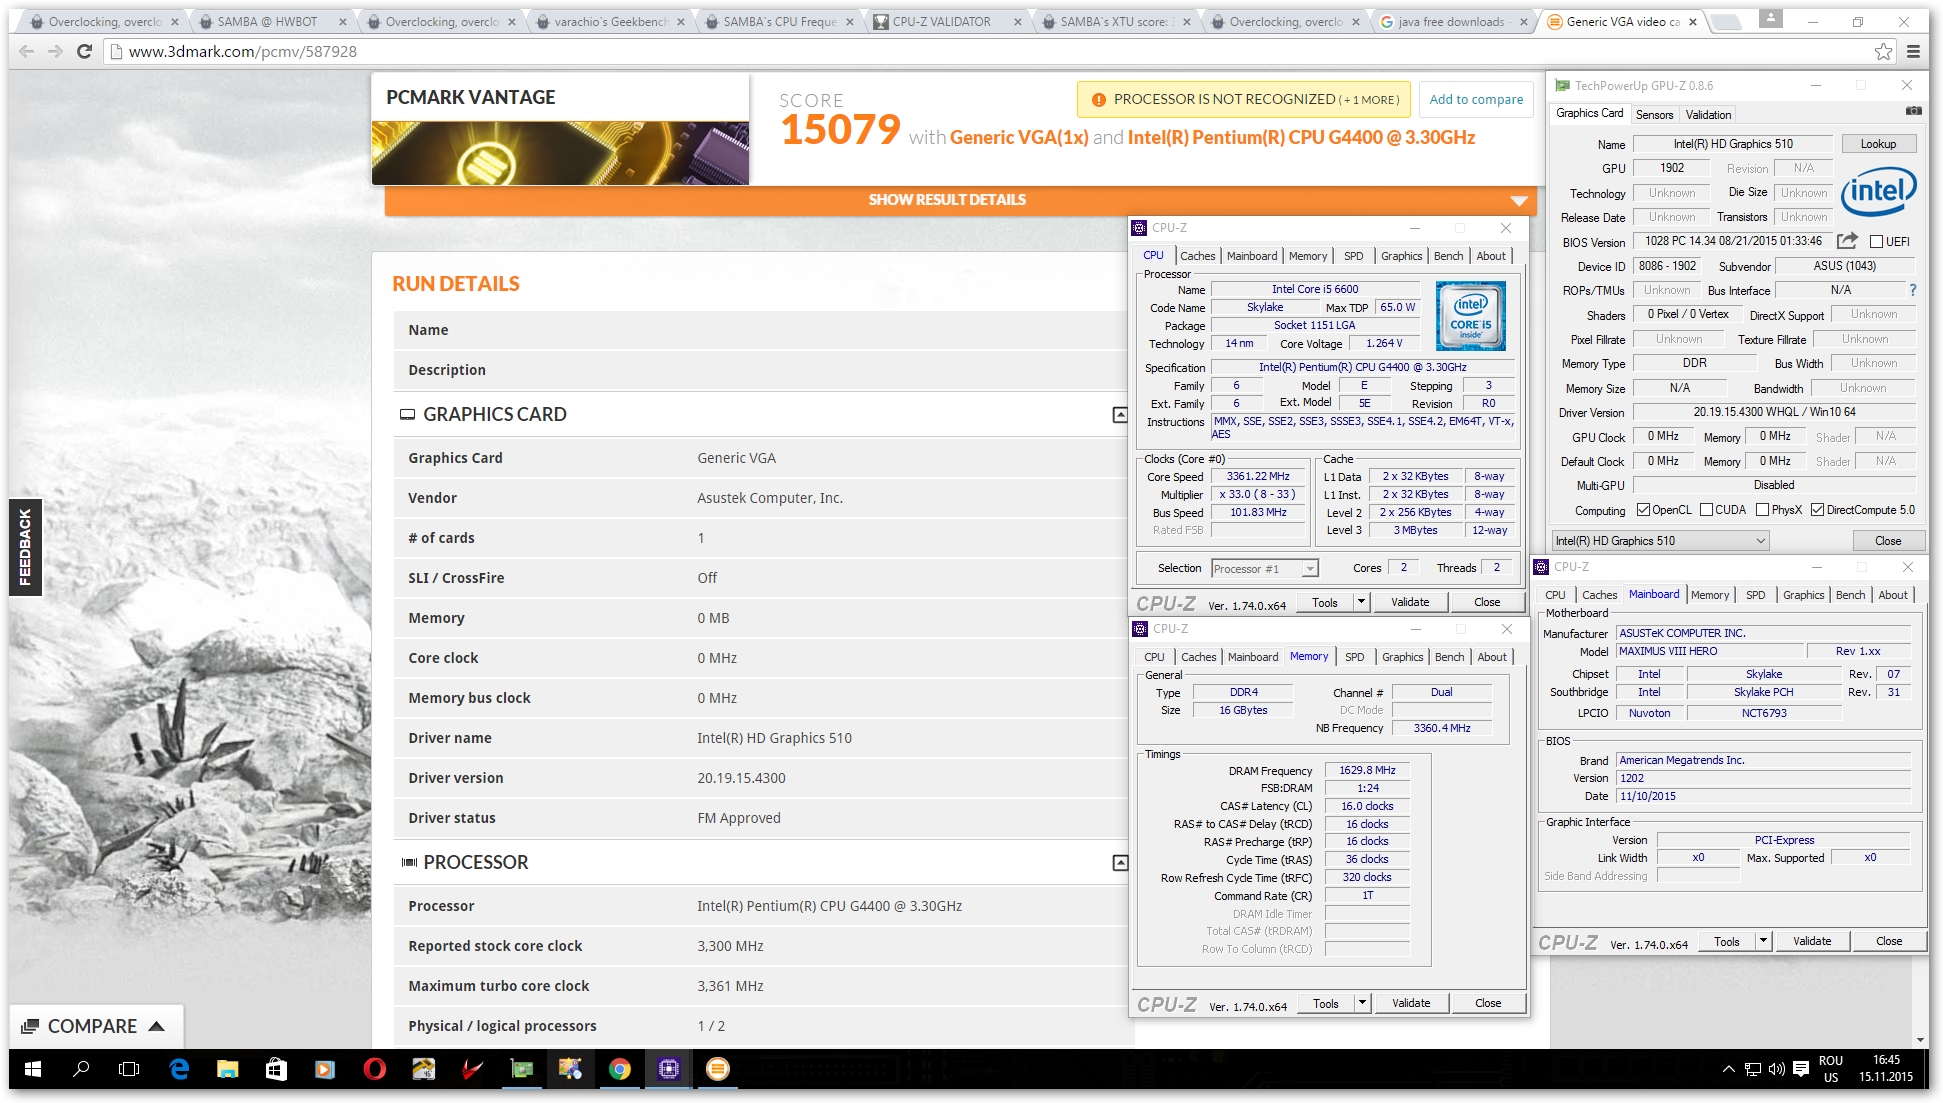Click About tab in Memory CPU-Z window
The height and width of the screenshot is (1103, 1943).
pyautogui.click(x=1492, y=657)
